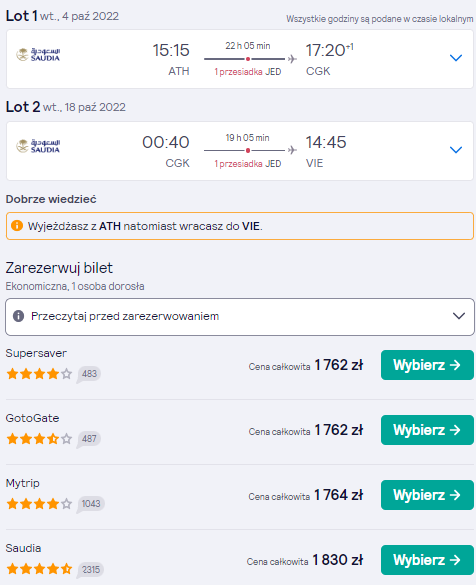Expand Lot 2 flight details chevron

[x=455, y=150]
